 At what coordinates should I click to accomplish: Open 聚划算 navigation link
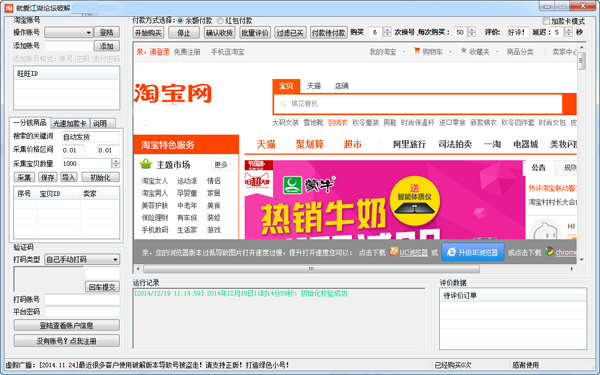pyautogui.click(x=310, y=144)
